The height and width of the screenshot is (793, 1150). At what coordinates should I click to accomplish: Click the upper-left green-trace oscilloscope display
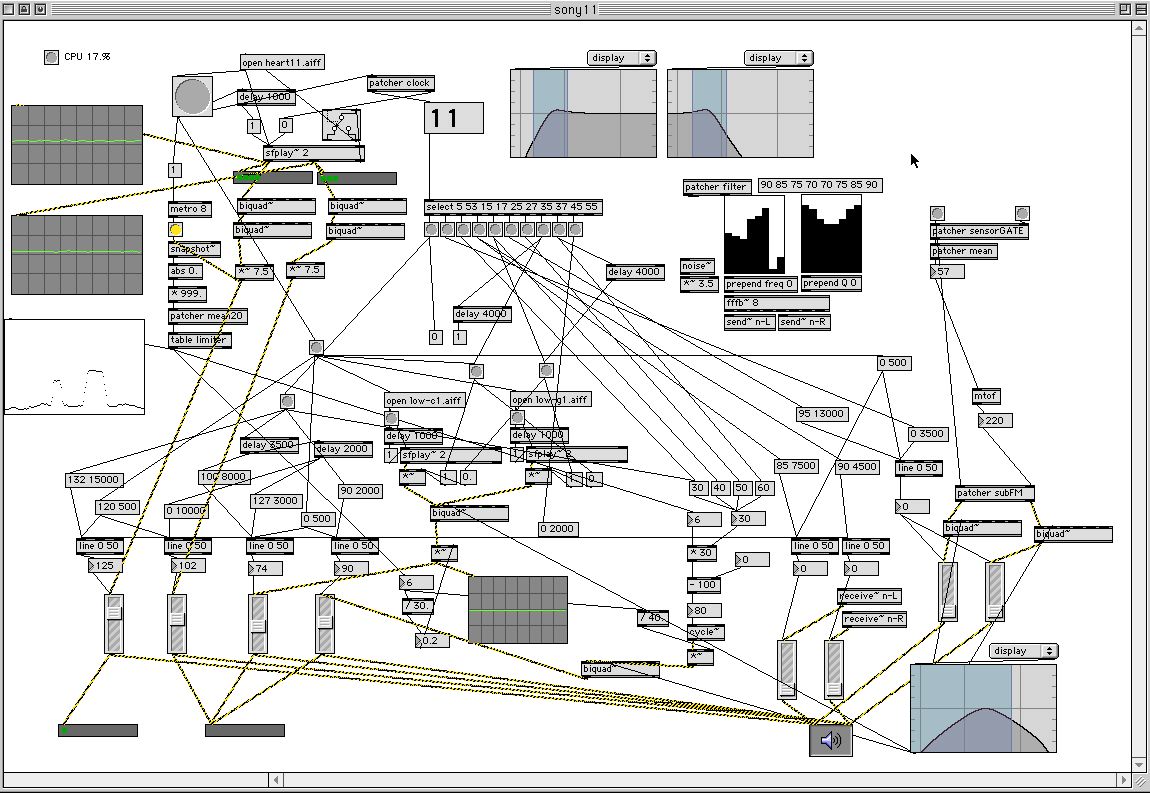[x=77, y=145]
